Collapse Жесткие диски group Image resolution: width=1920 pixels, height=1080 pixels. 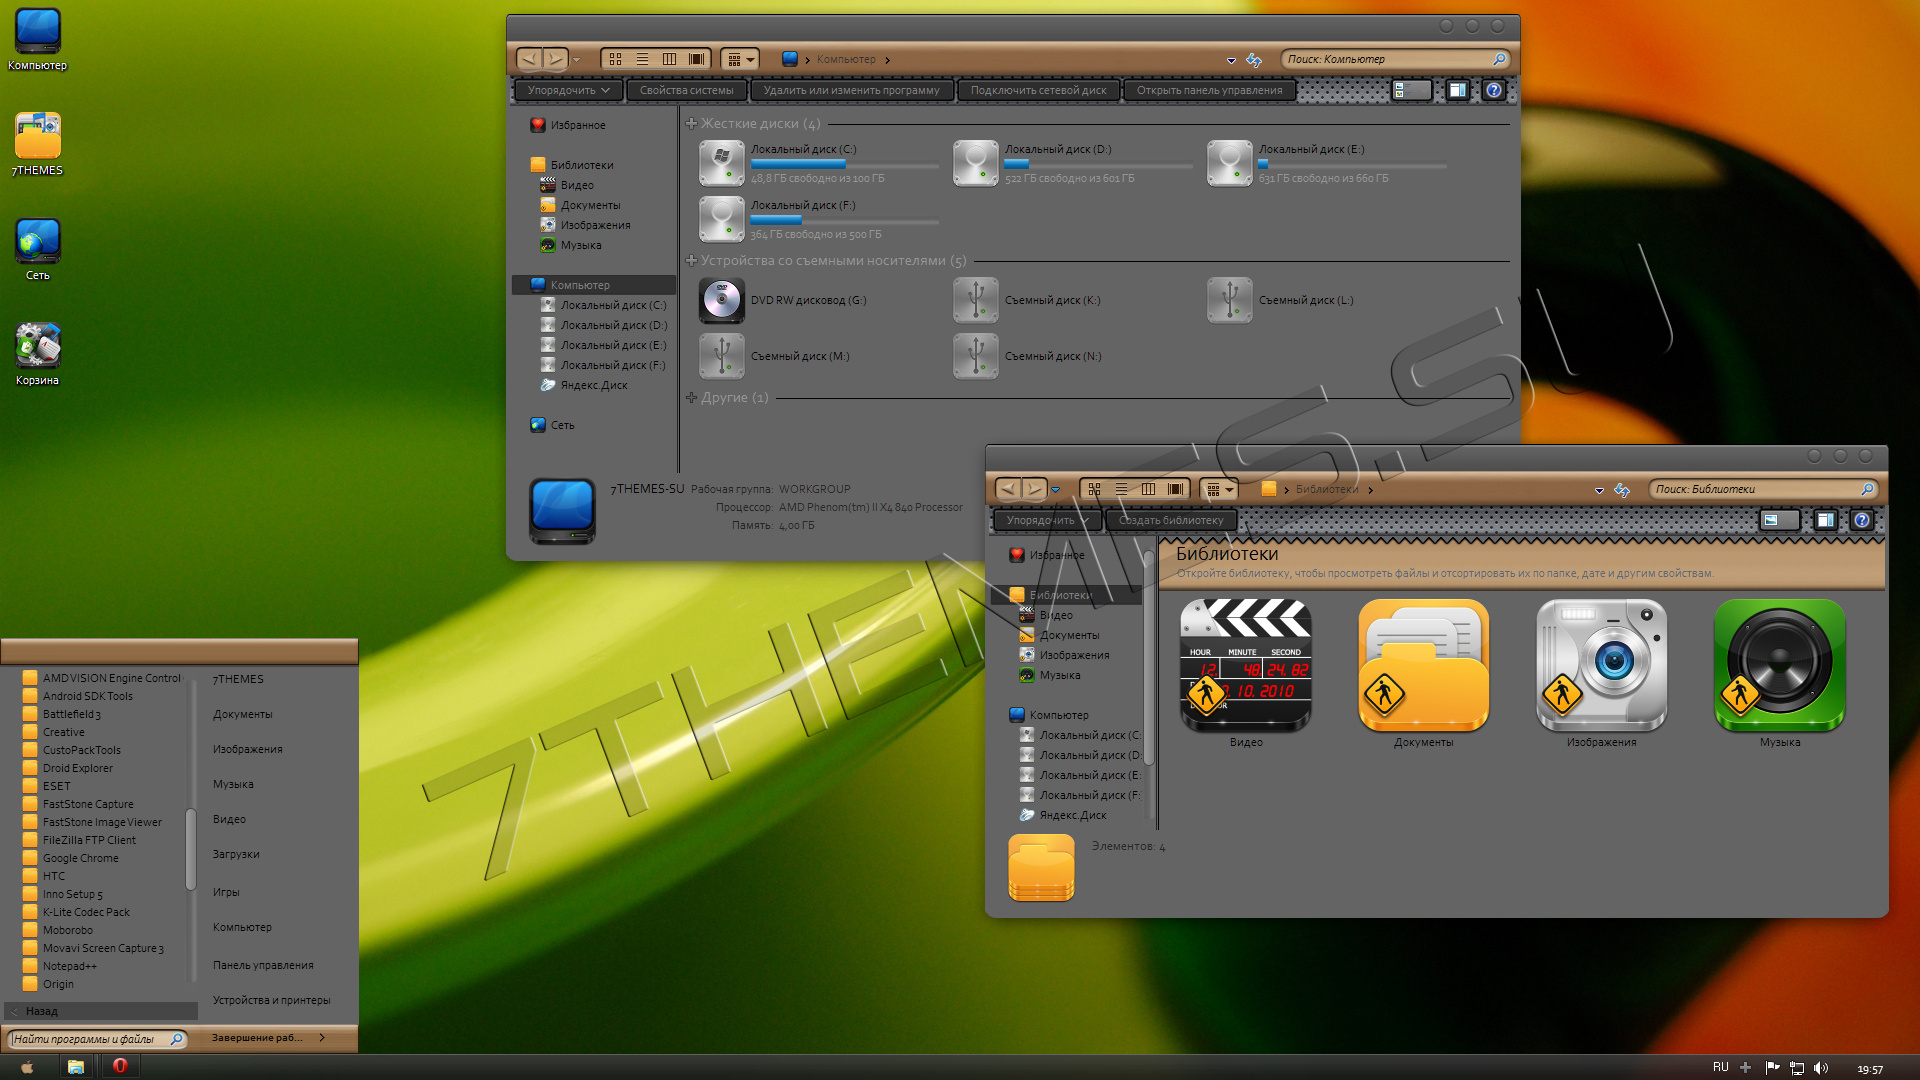tap(691, 124)
